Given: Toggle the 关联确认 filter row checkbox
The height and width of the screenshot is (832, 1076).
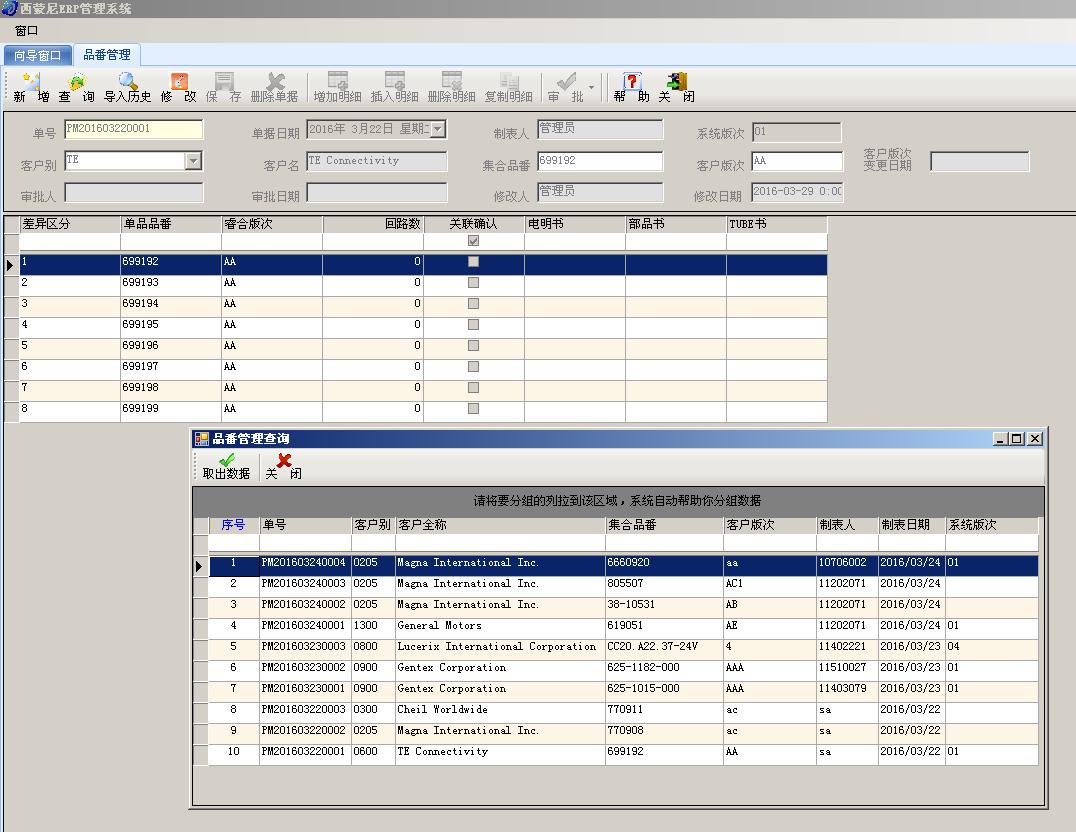Looking at the screenshot, I should (473, 241).
